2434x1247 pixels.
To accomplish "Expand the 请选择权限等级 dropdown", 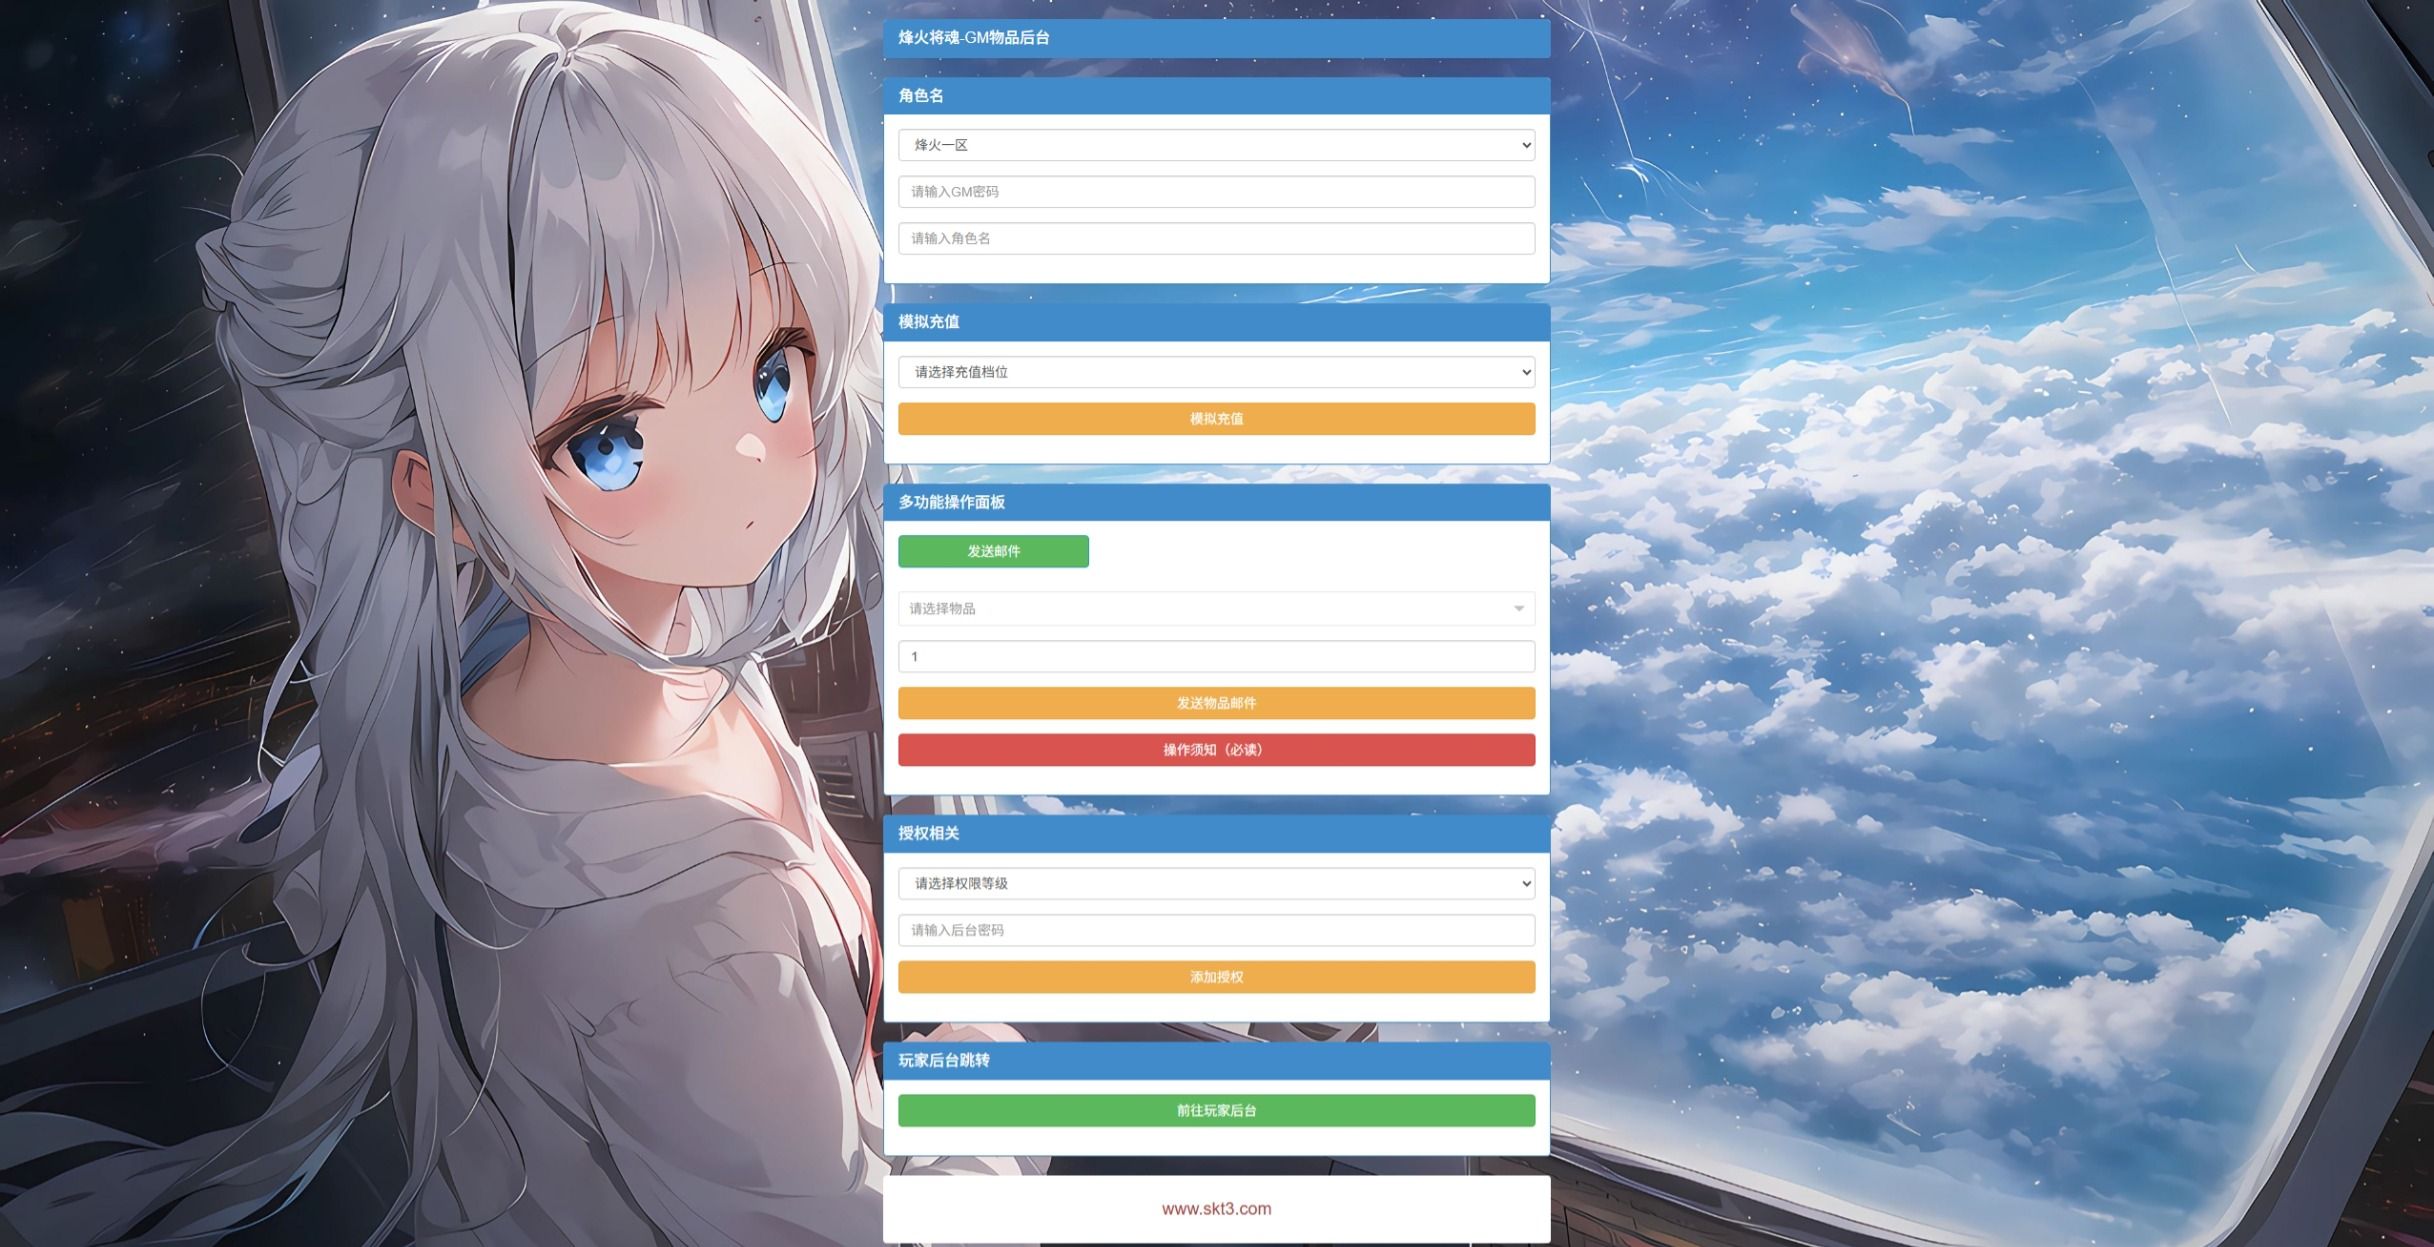I will coord(1216,883).
